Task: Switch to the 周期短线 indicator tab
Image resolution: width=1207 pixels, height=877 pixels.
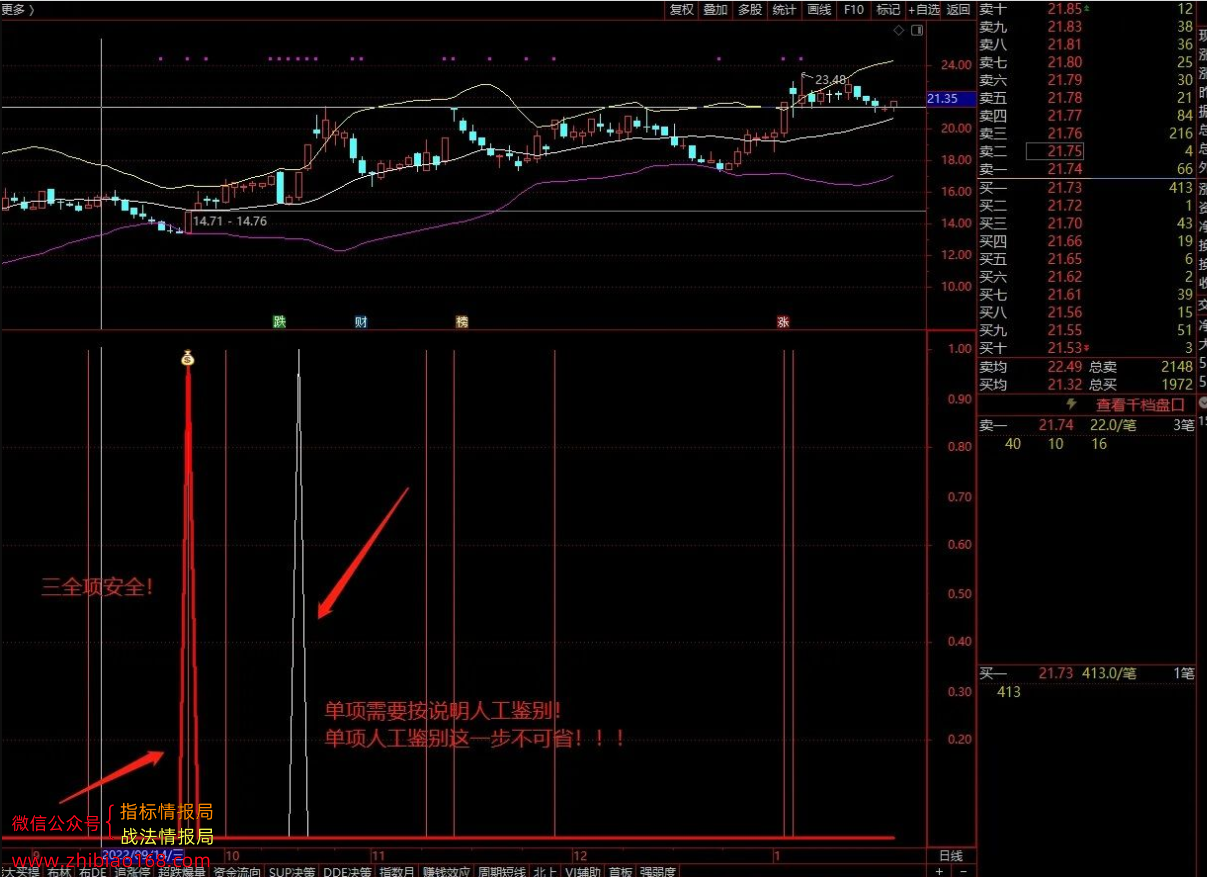Action: (501, 871)
